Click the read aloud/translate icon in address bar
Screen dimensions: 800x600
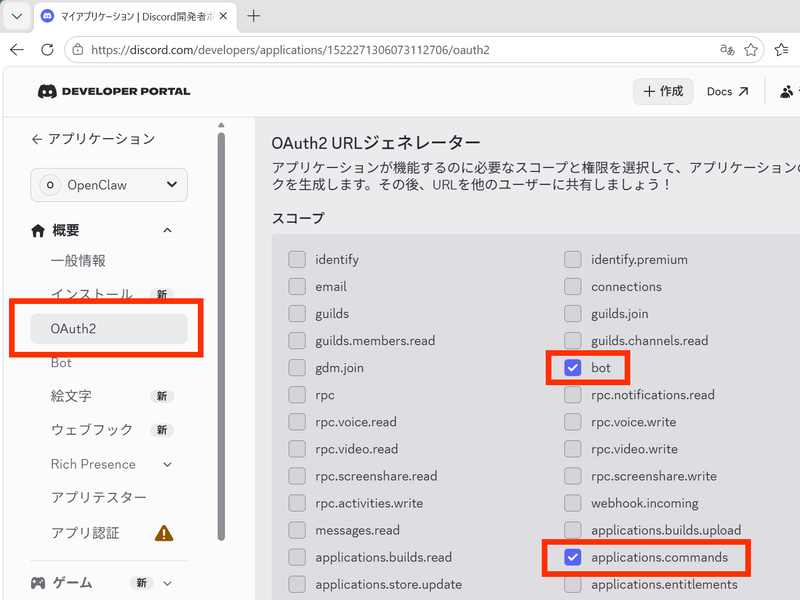click(x=727, y=49)
